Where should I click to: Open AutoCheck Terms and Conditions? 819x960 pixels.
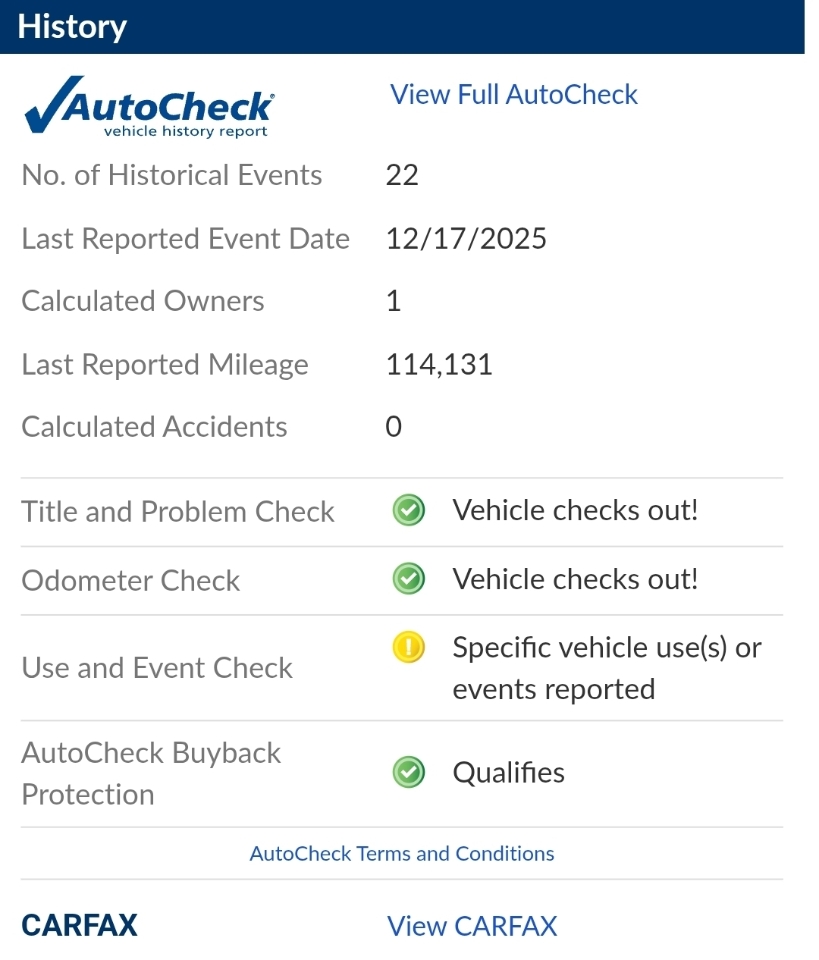click(402, 853)
